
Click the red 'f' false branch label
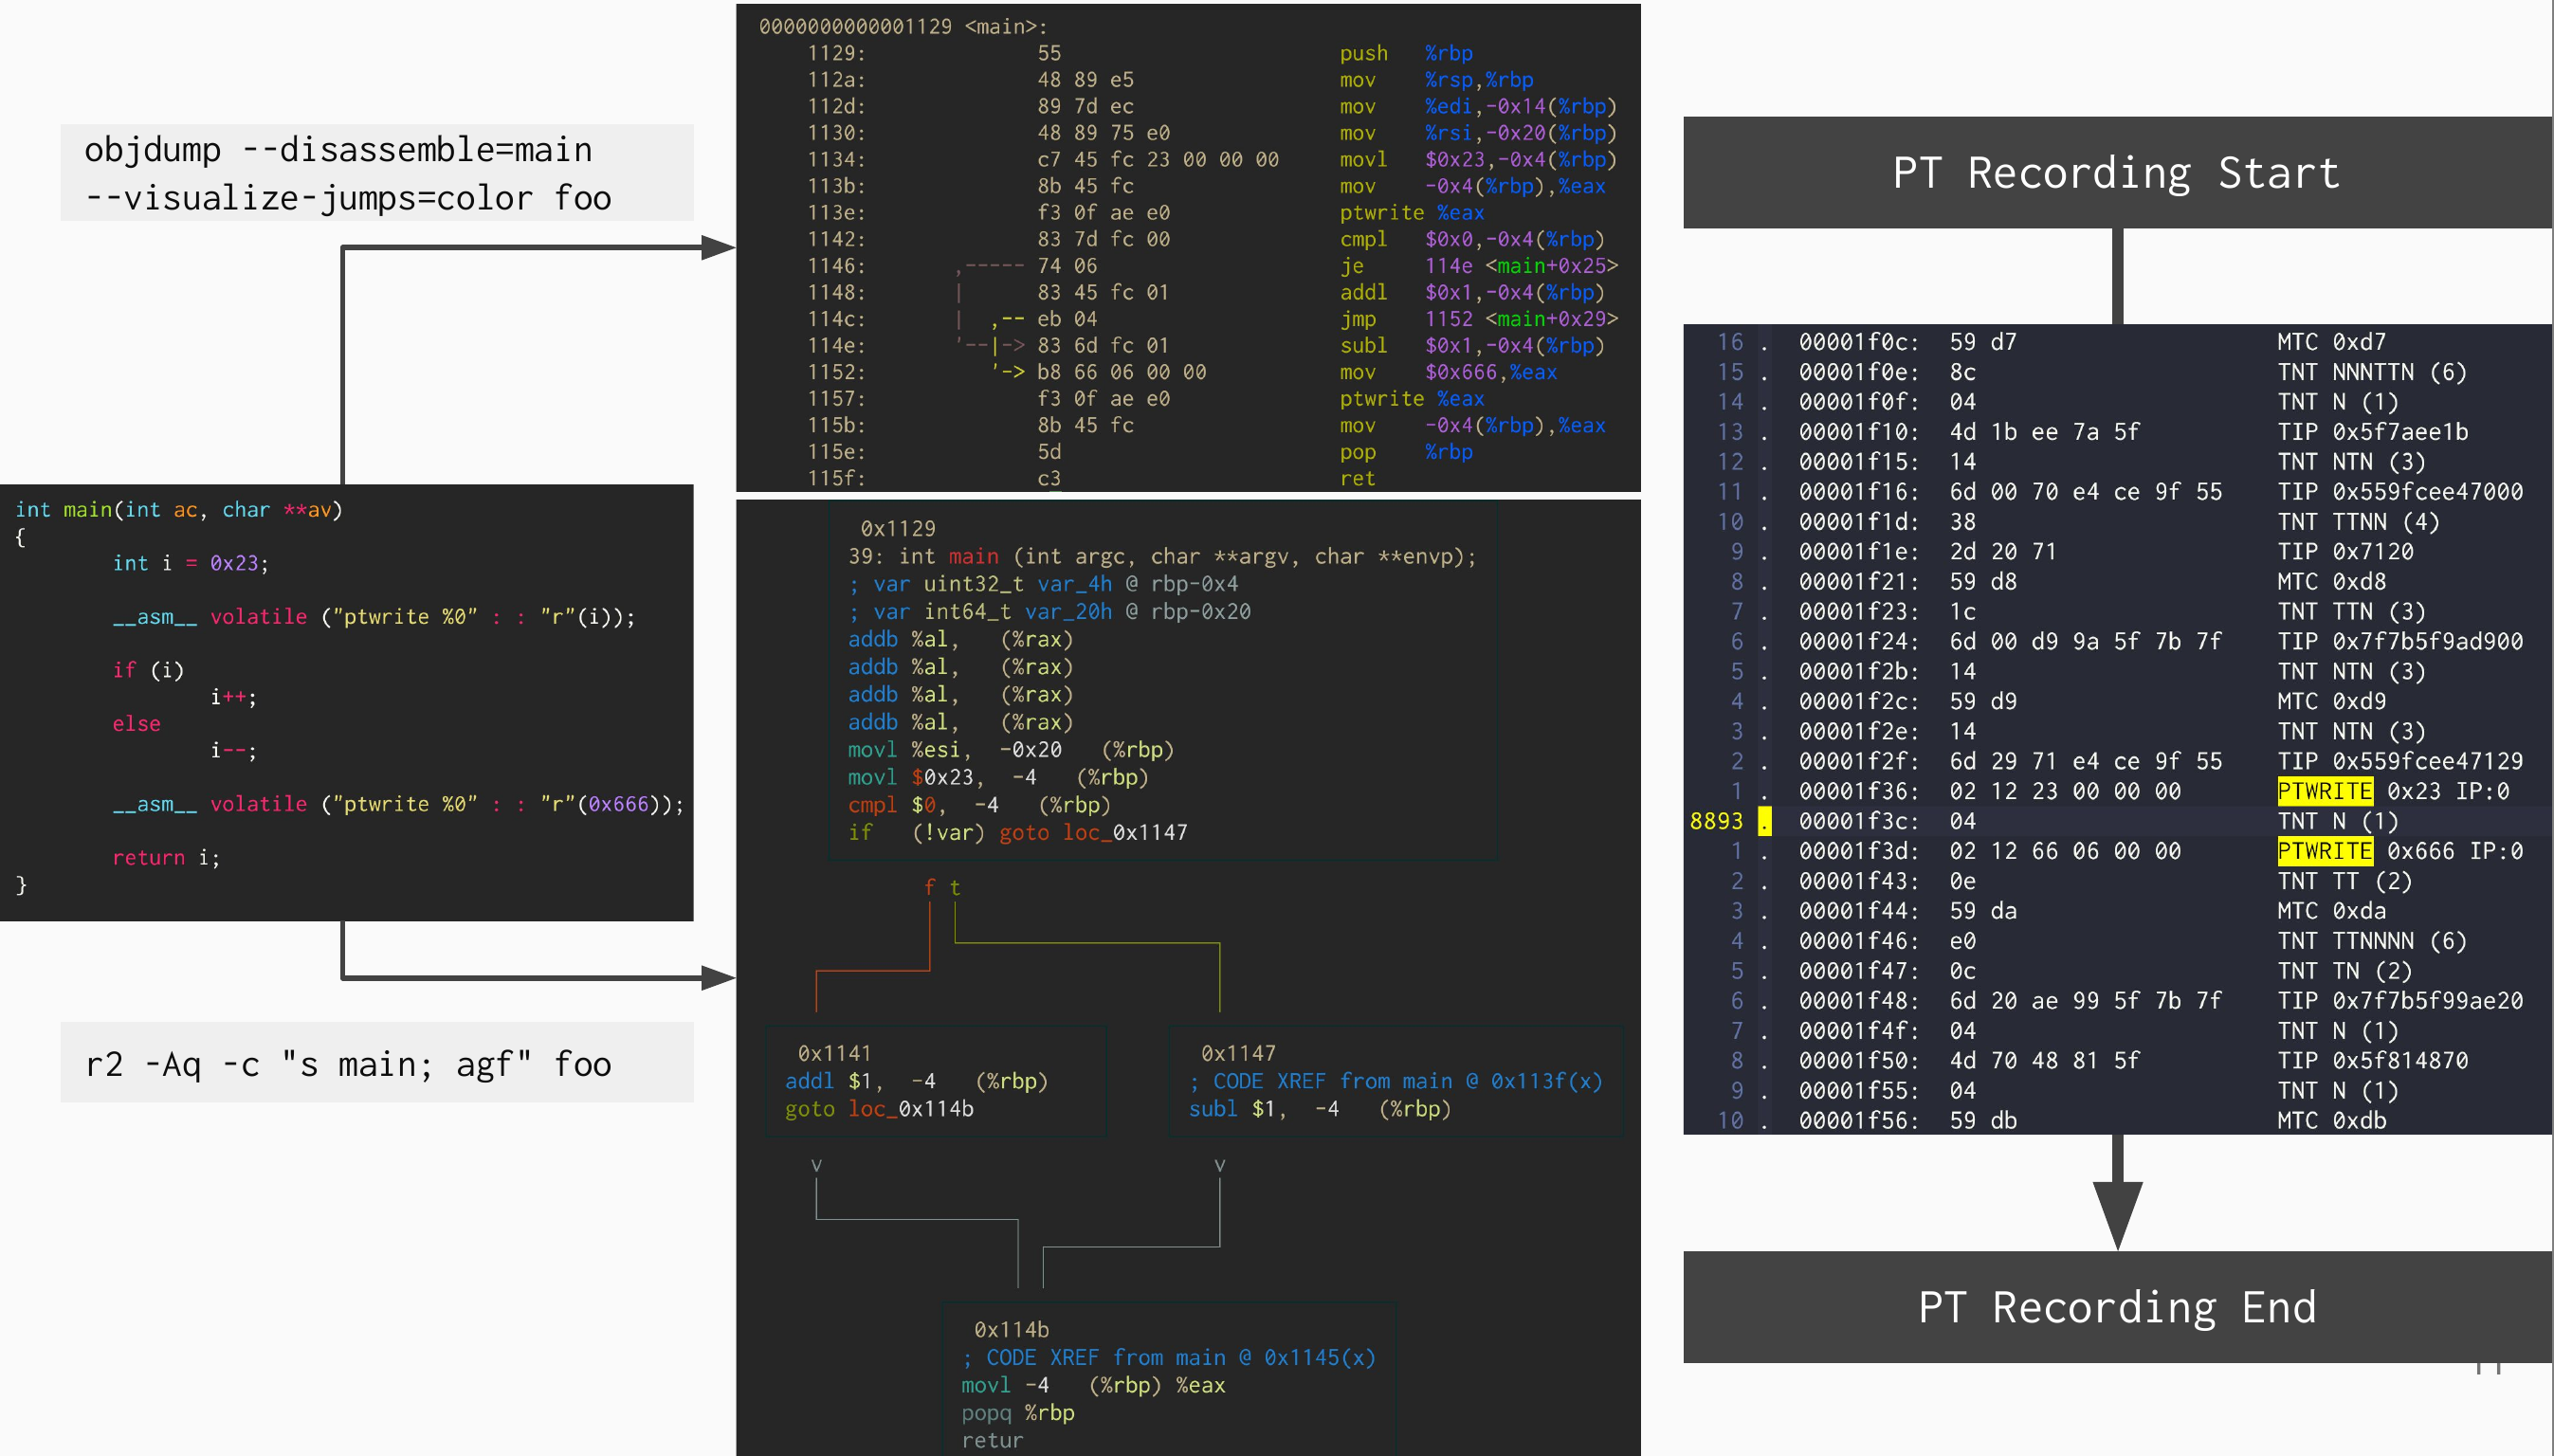[929, 887]
